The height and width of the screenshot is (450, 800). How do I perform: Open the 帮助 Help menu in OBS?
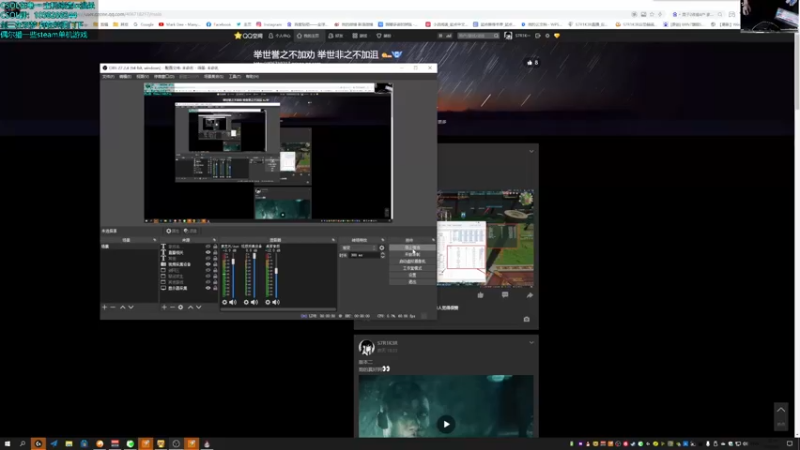coord(252,77)
